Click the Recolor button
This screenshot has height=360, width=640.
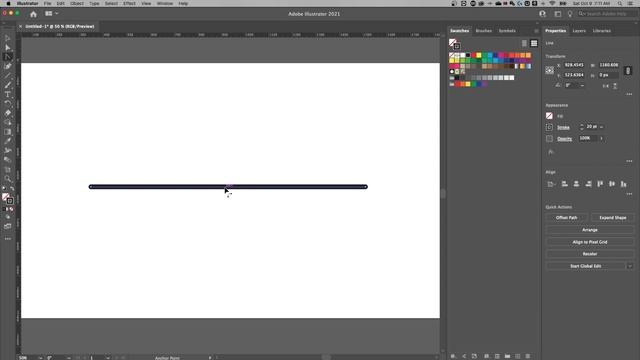(590, 254)
